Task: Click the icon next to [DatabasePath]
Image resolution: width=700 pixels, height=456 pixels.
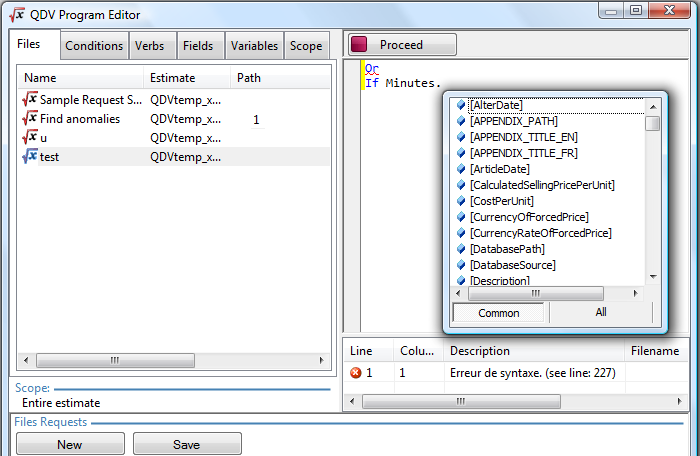Action: click(x=461, y=249)
